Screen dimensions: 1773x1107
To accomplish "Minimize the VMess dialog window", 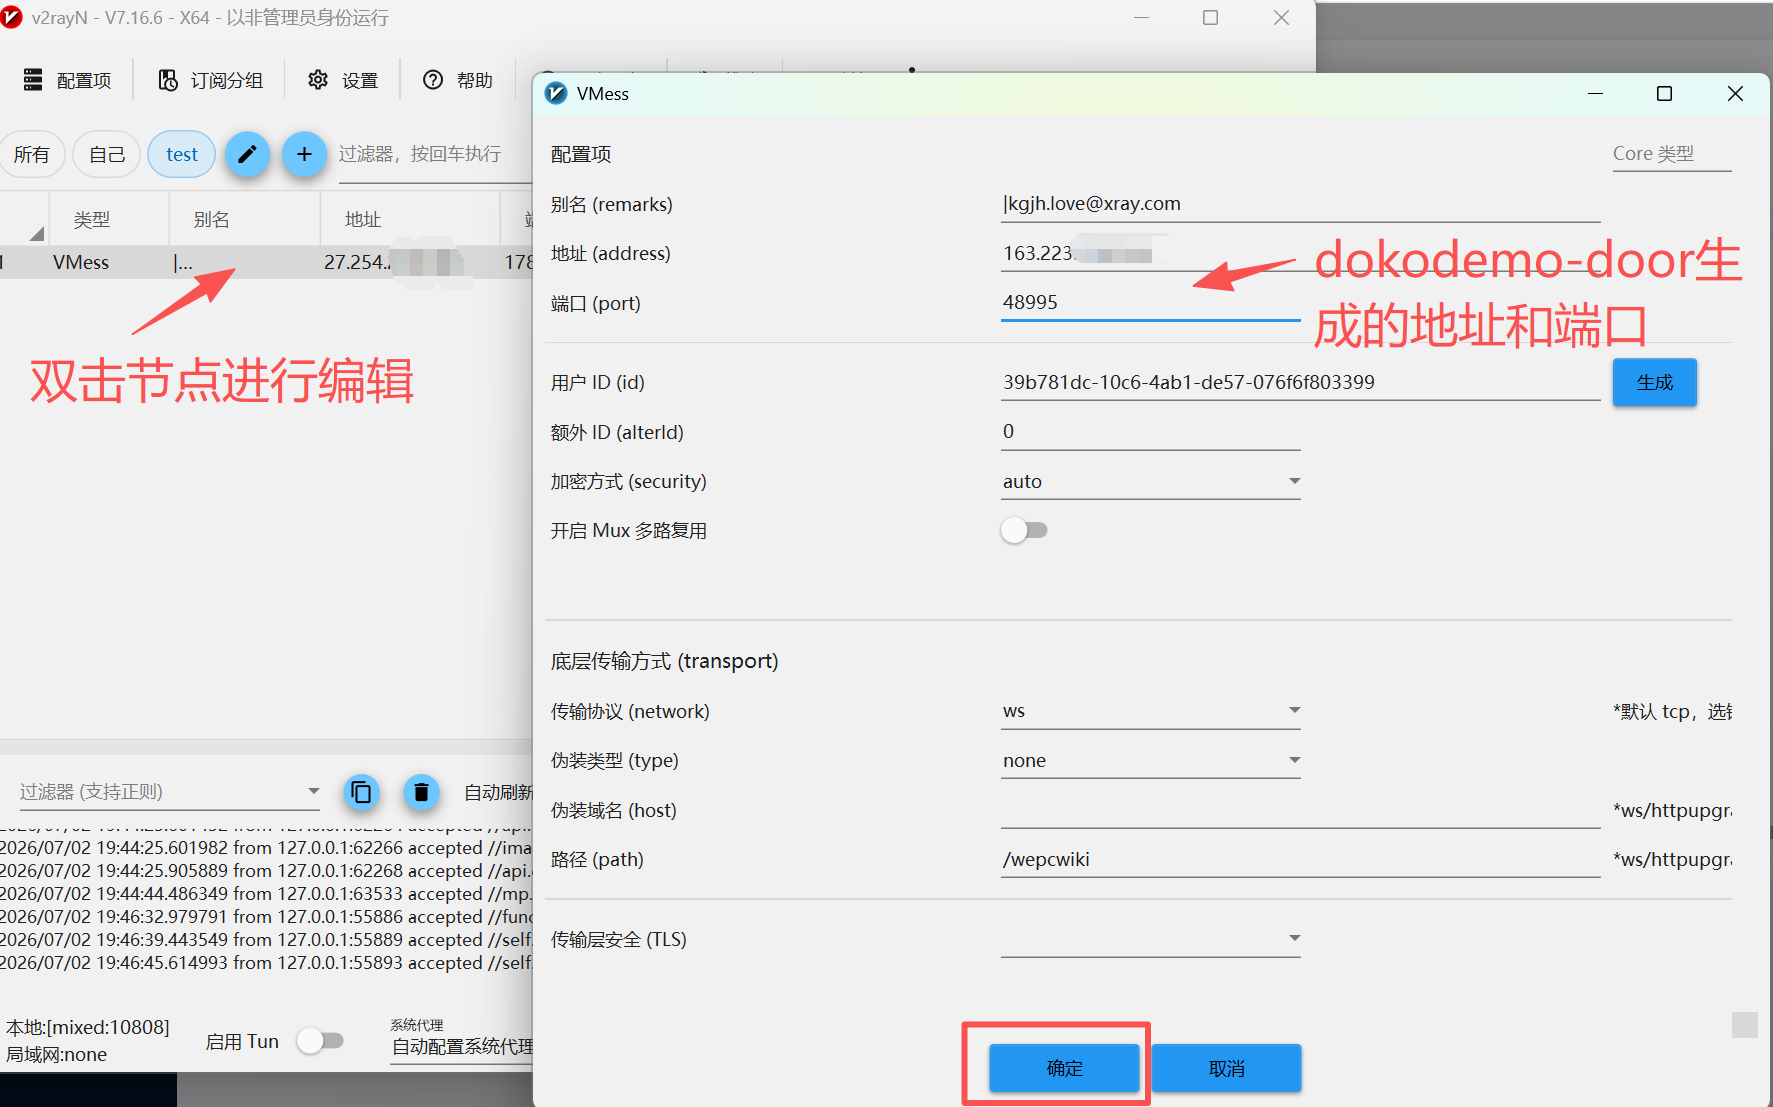I will click(x=1595, y=93).
